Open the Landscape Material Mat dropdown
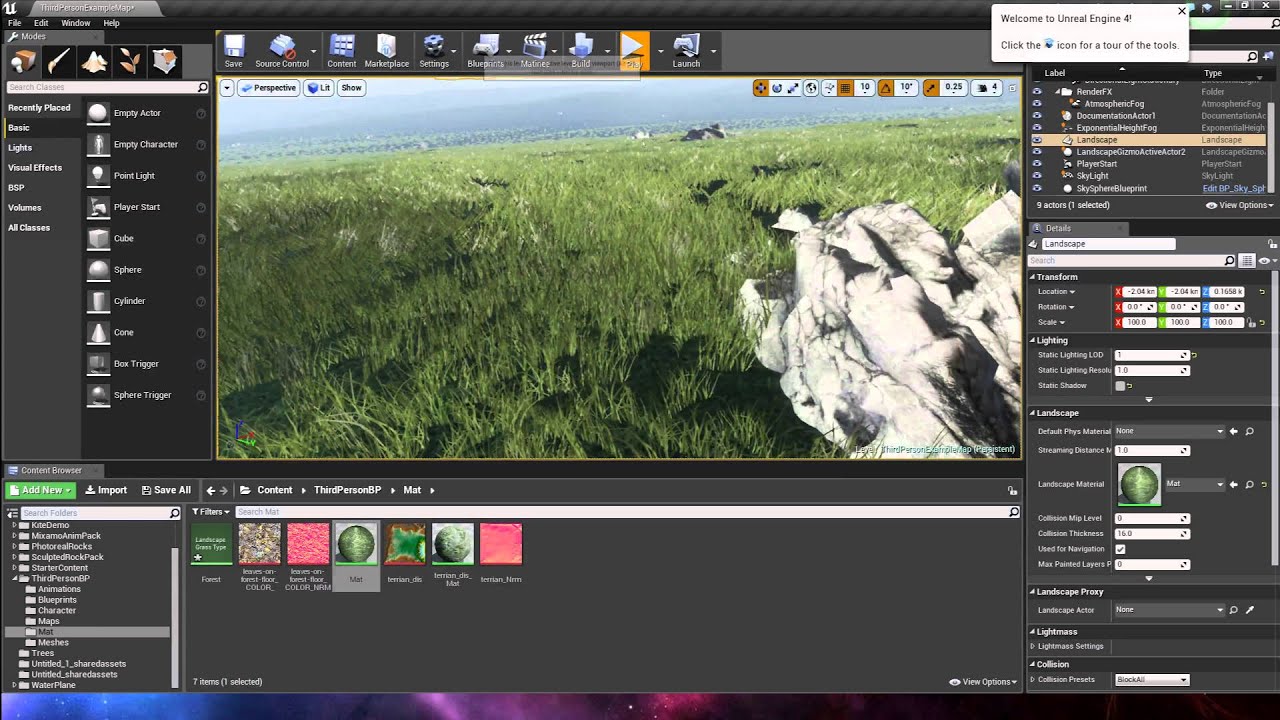Screen dimensions: 1280x720 (x=1195, y=484)
